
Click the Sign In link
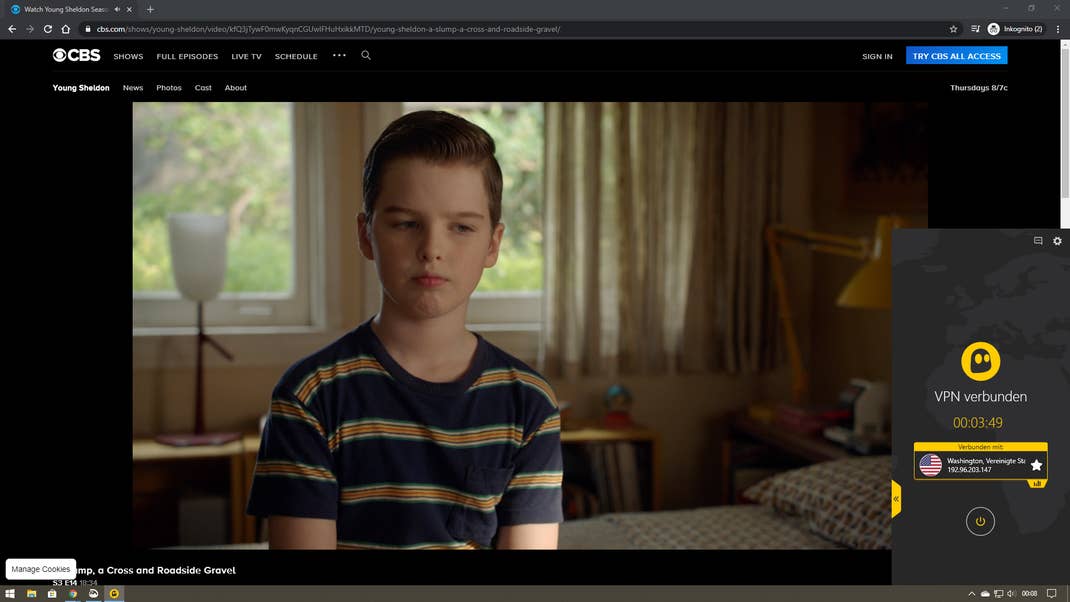point(877,57)
